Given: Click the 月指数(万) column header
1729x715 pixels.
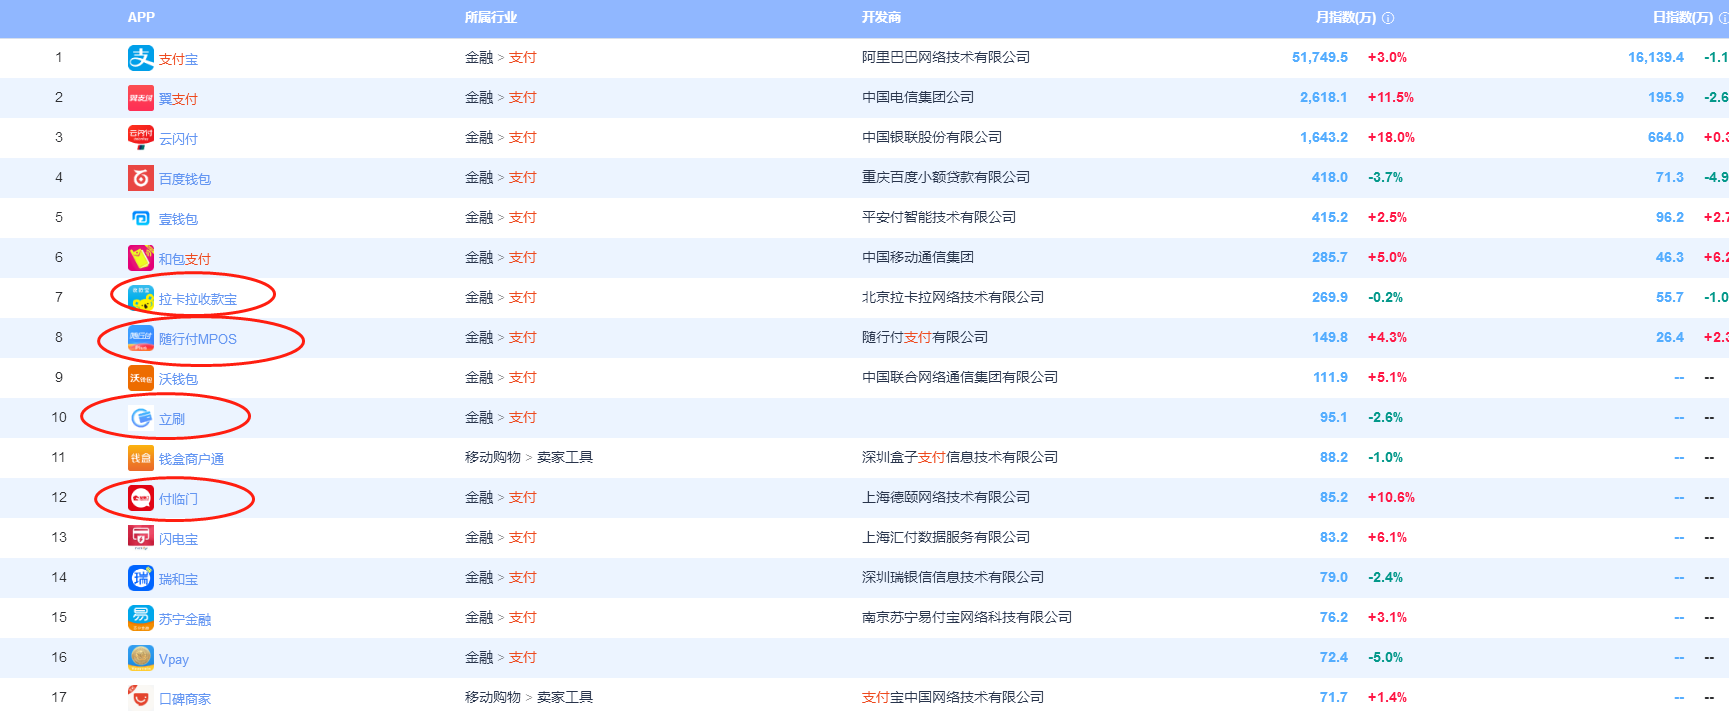Looking at the screenshot, I should point(1346,17).
